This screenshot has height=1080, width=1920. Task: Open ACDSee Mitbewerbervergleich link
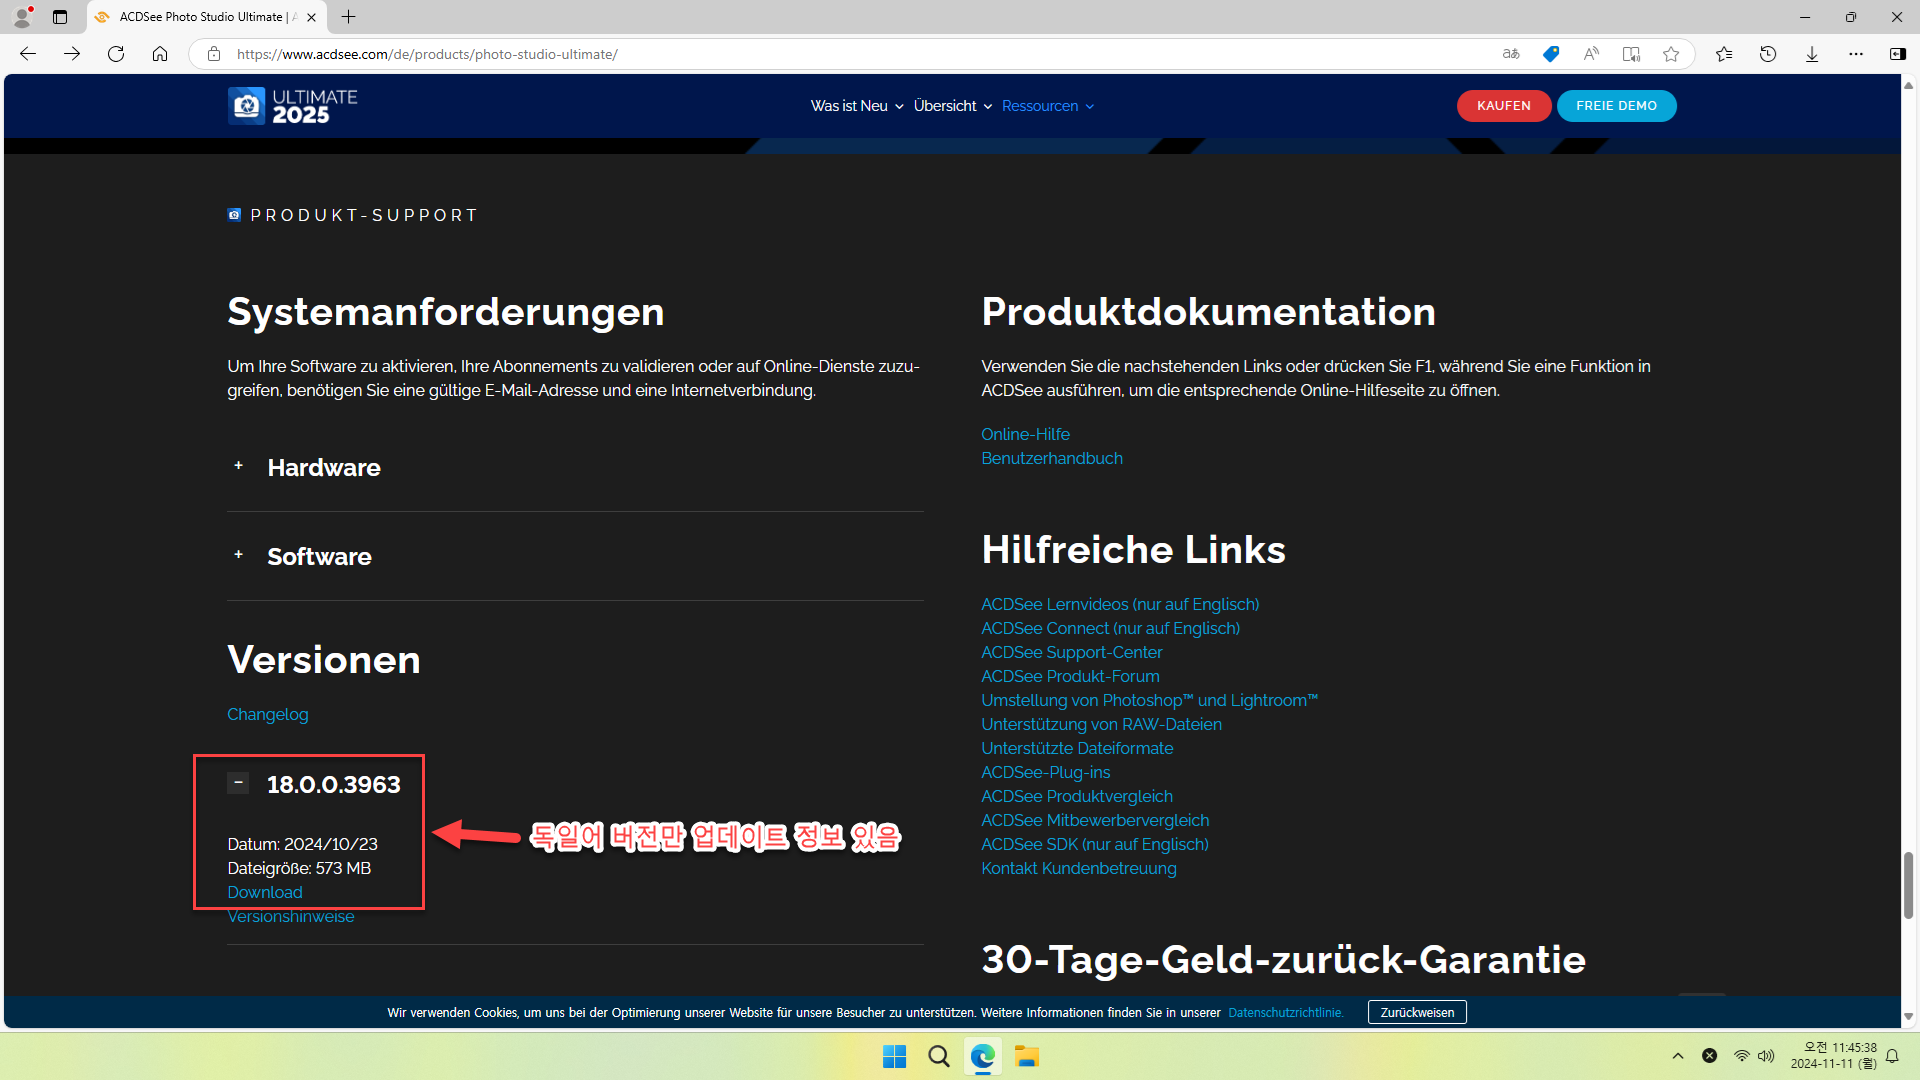1095,820
